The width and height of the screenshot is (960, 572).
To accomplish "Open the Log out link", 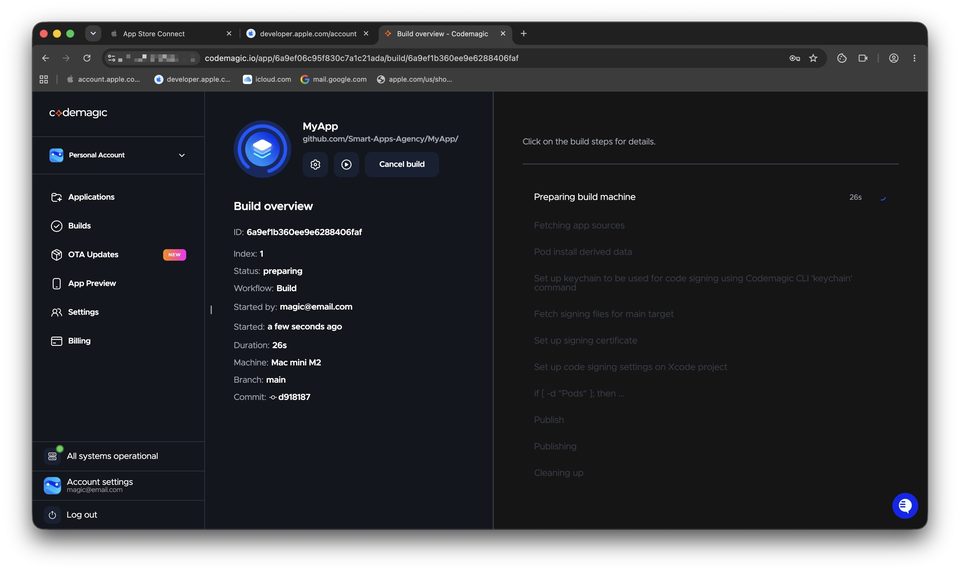I will (x=81, y=515).
